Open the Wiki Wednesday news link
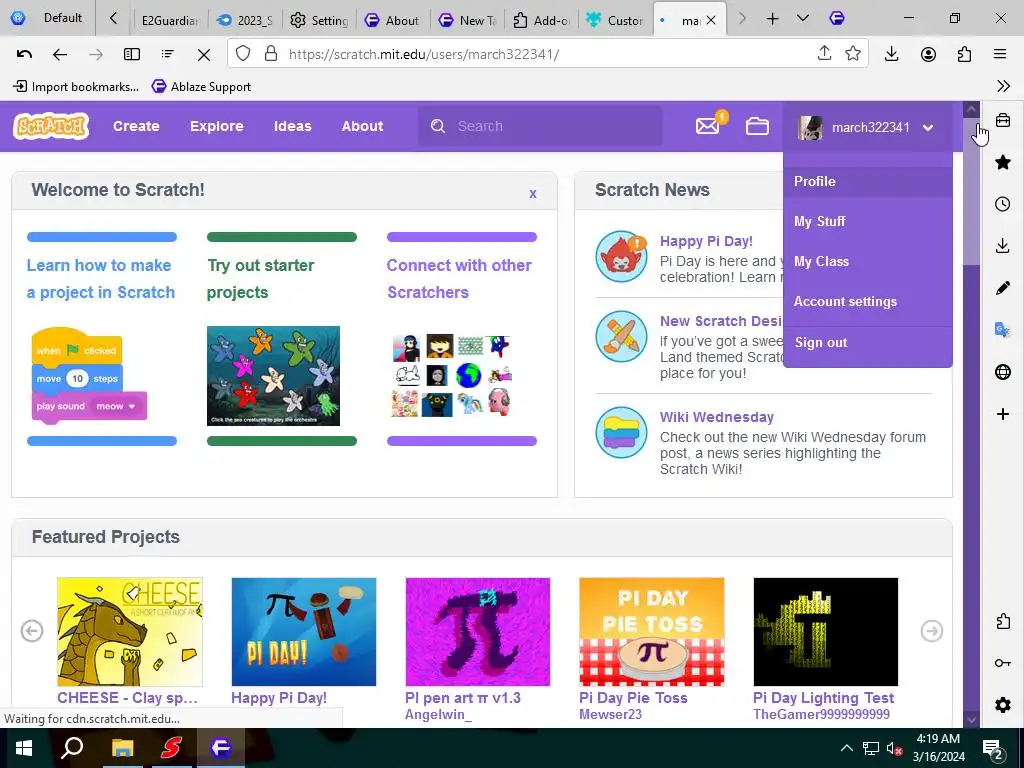This screenshot has height=768, width=1024. point(716,417)
